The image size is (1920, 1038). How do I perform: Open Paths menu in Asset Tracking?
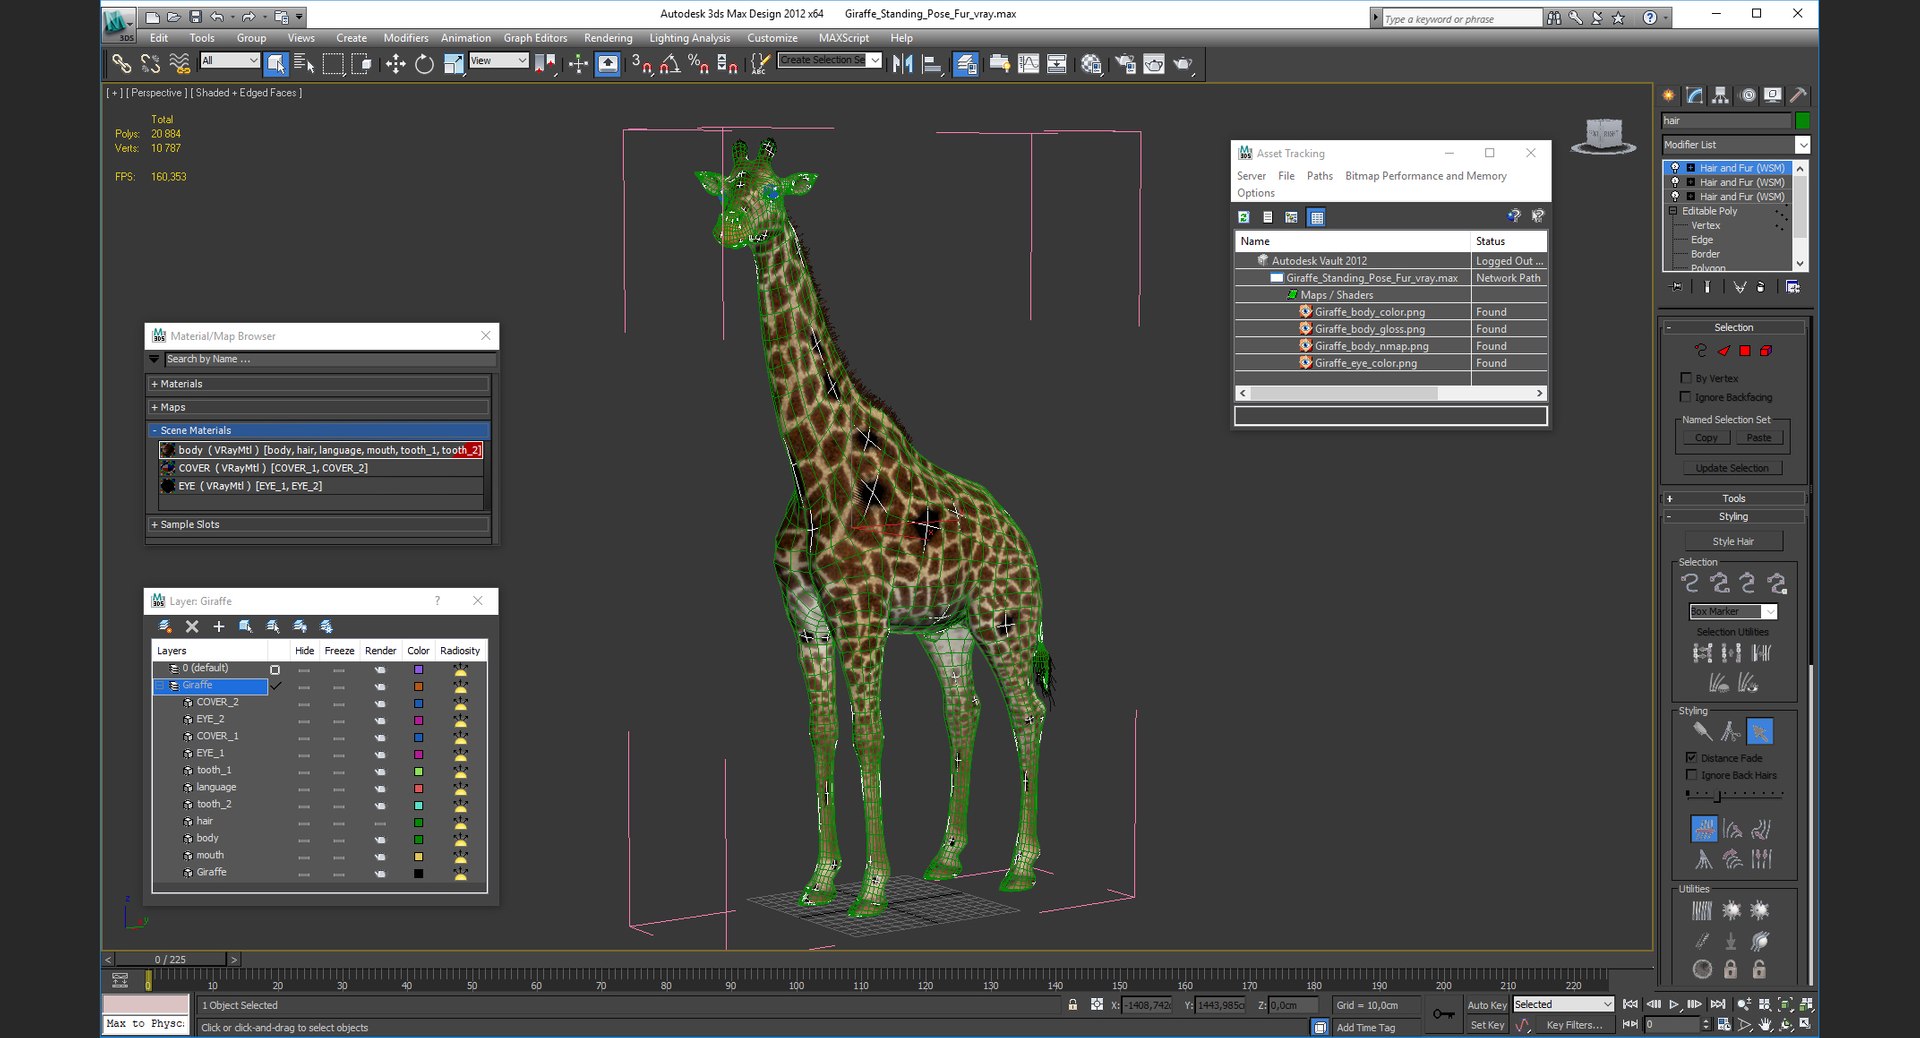[1319, 176]
